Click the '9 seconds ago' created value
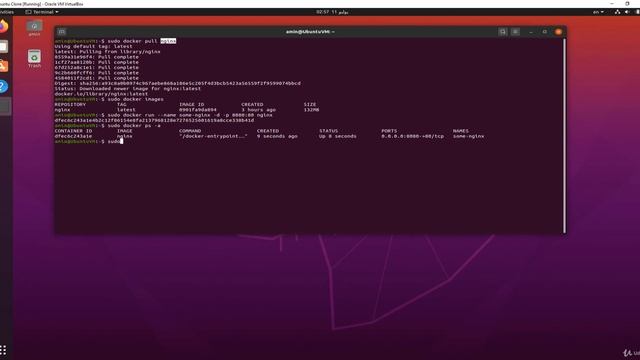 click(277, 136)
